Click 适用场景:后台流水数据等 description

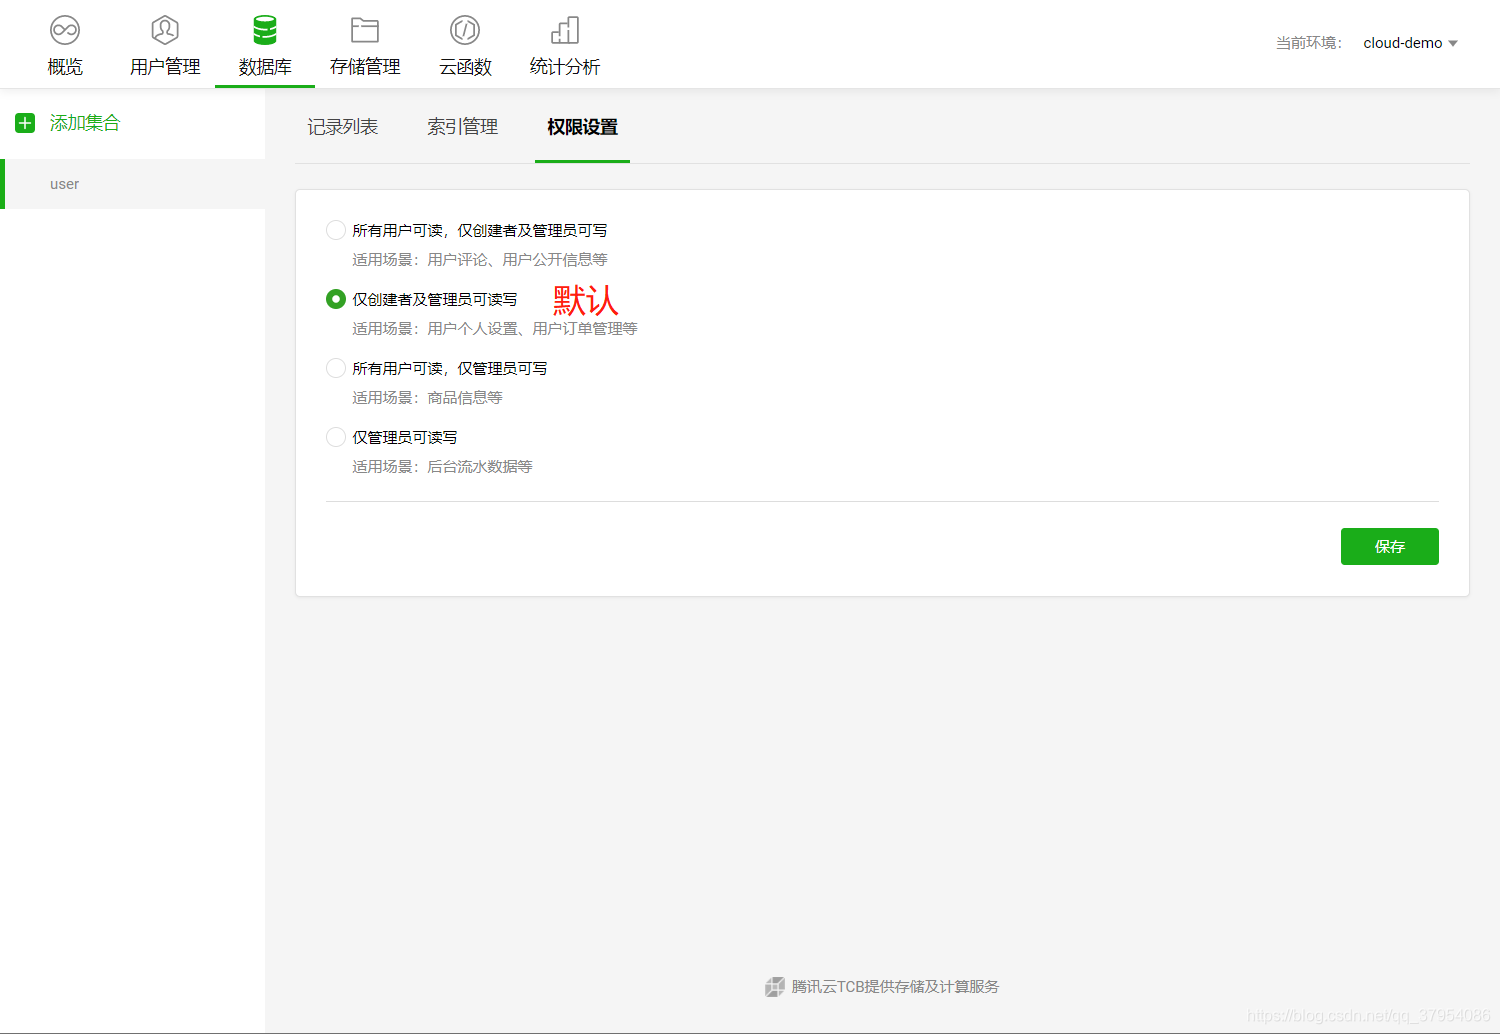pos(442,466)
